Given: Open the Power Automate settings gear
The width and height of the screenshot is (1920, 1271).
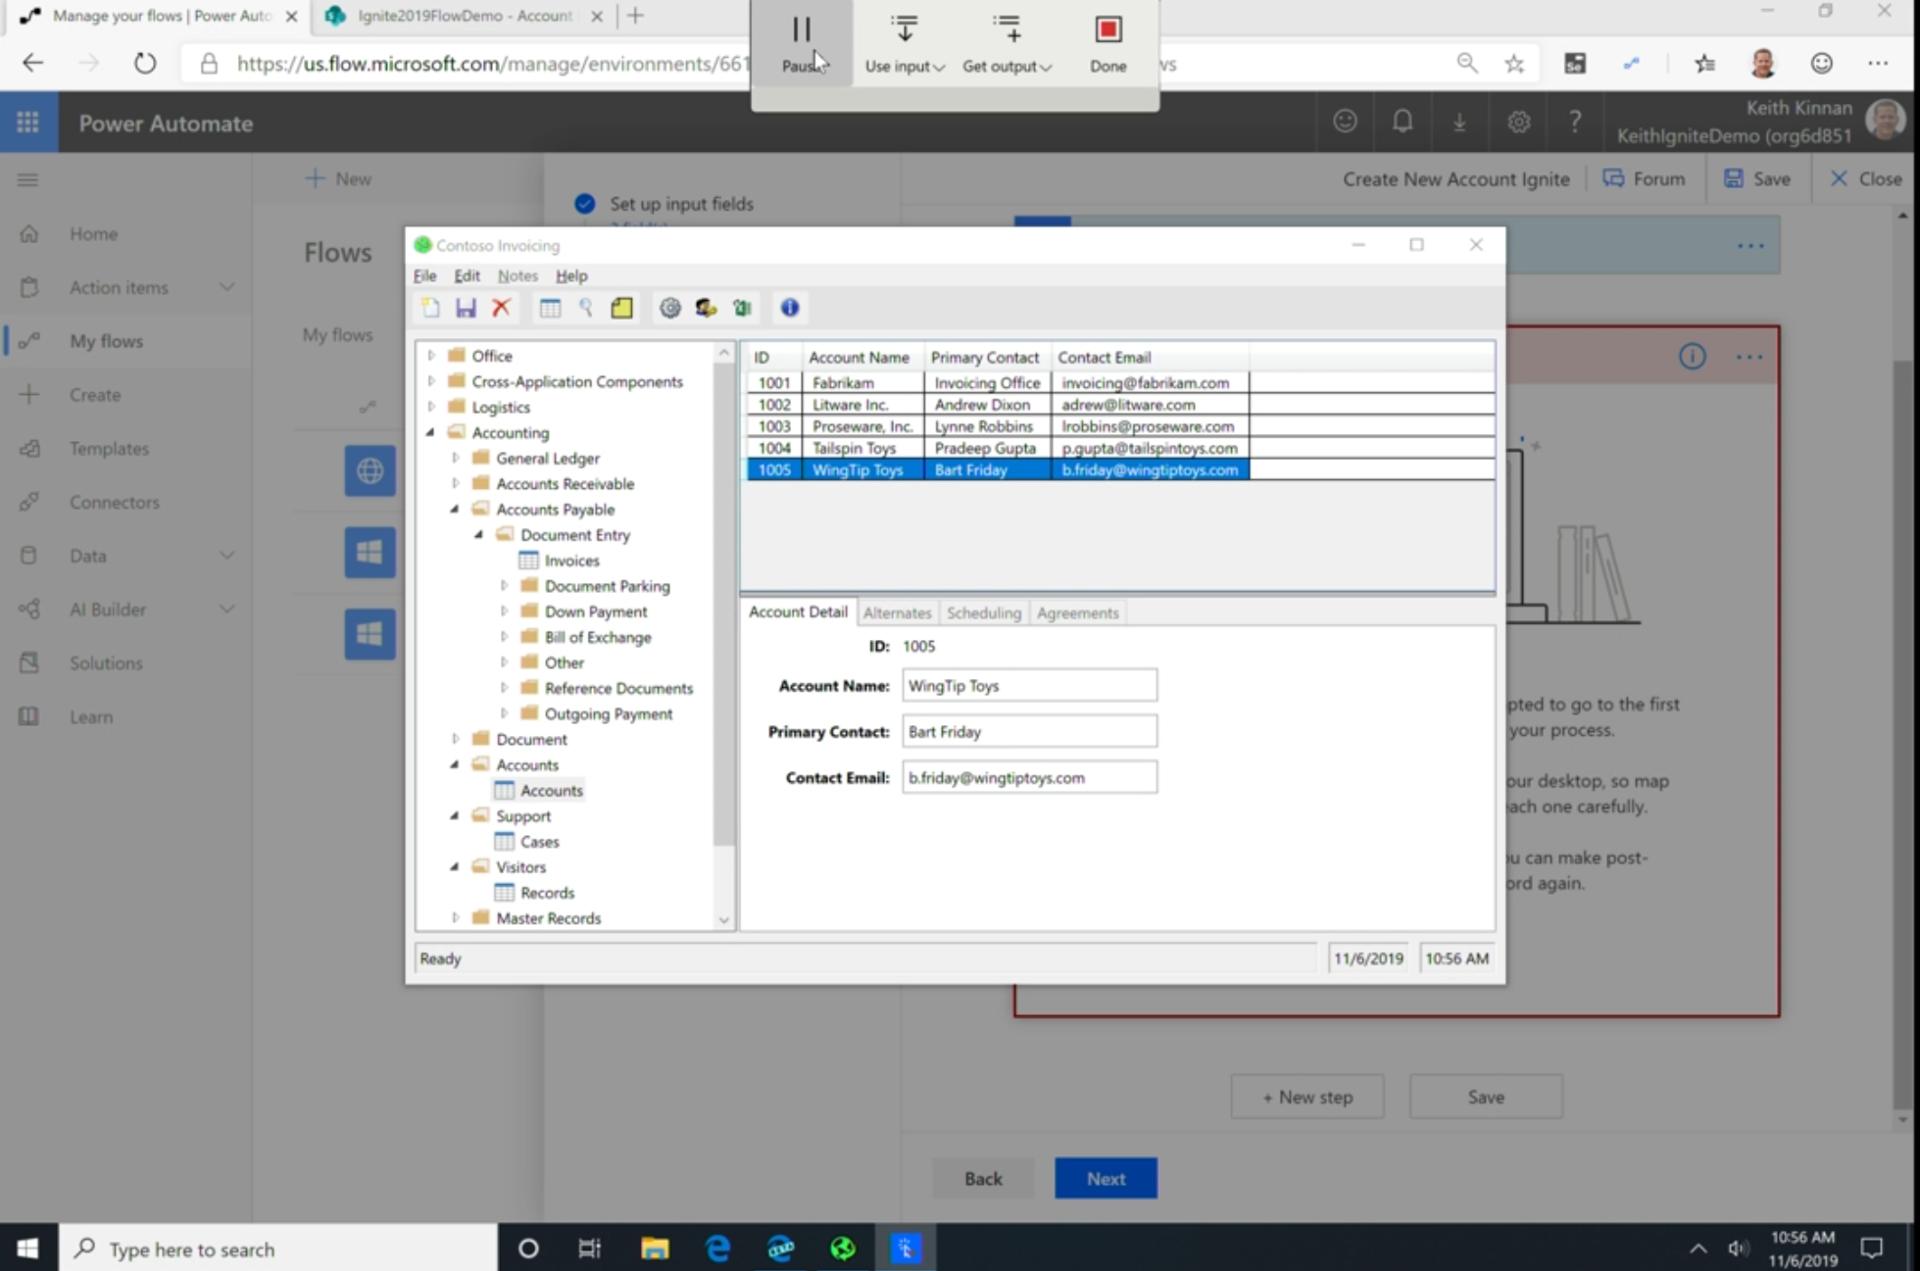Looking at the screenshot, I should (1518, 122).
